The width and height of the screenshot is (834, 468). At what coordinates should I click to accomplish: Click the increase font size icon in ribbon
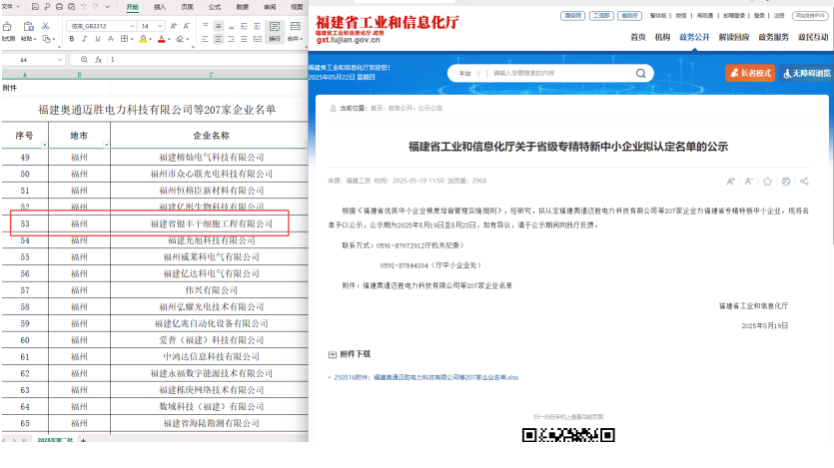176,25
